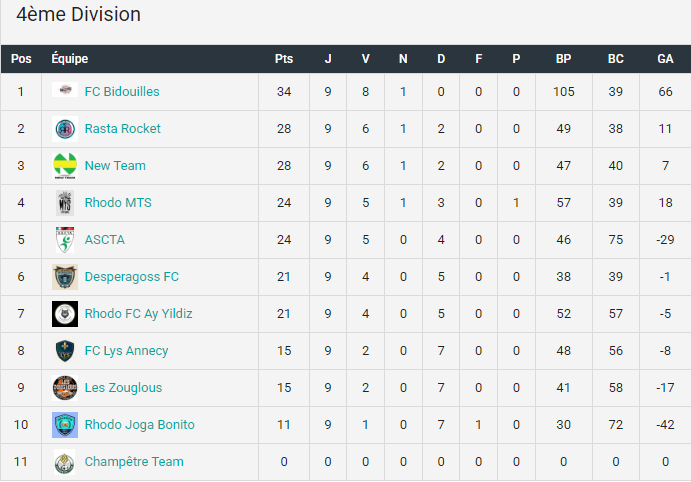691x482 pixels.
Task: Open the FC Bidouilles team link
Action: pos(122,92)
